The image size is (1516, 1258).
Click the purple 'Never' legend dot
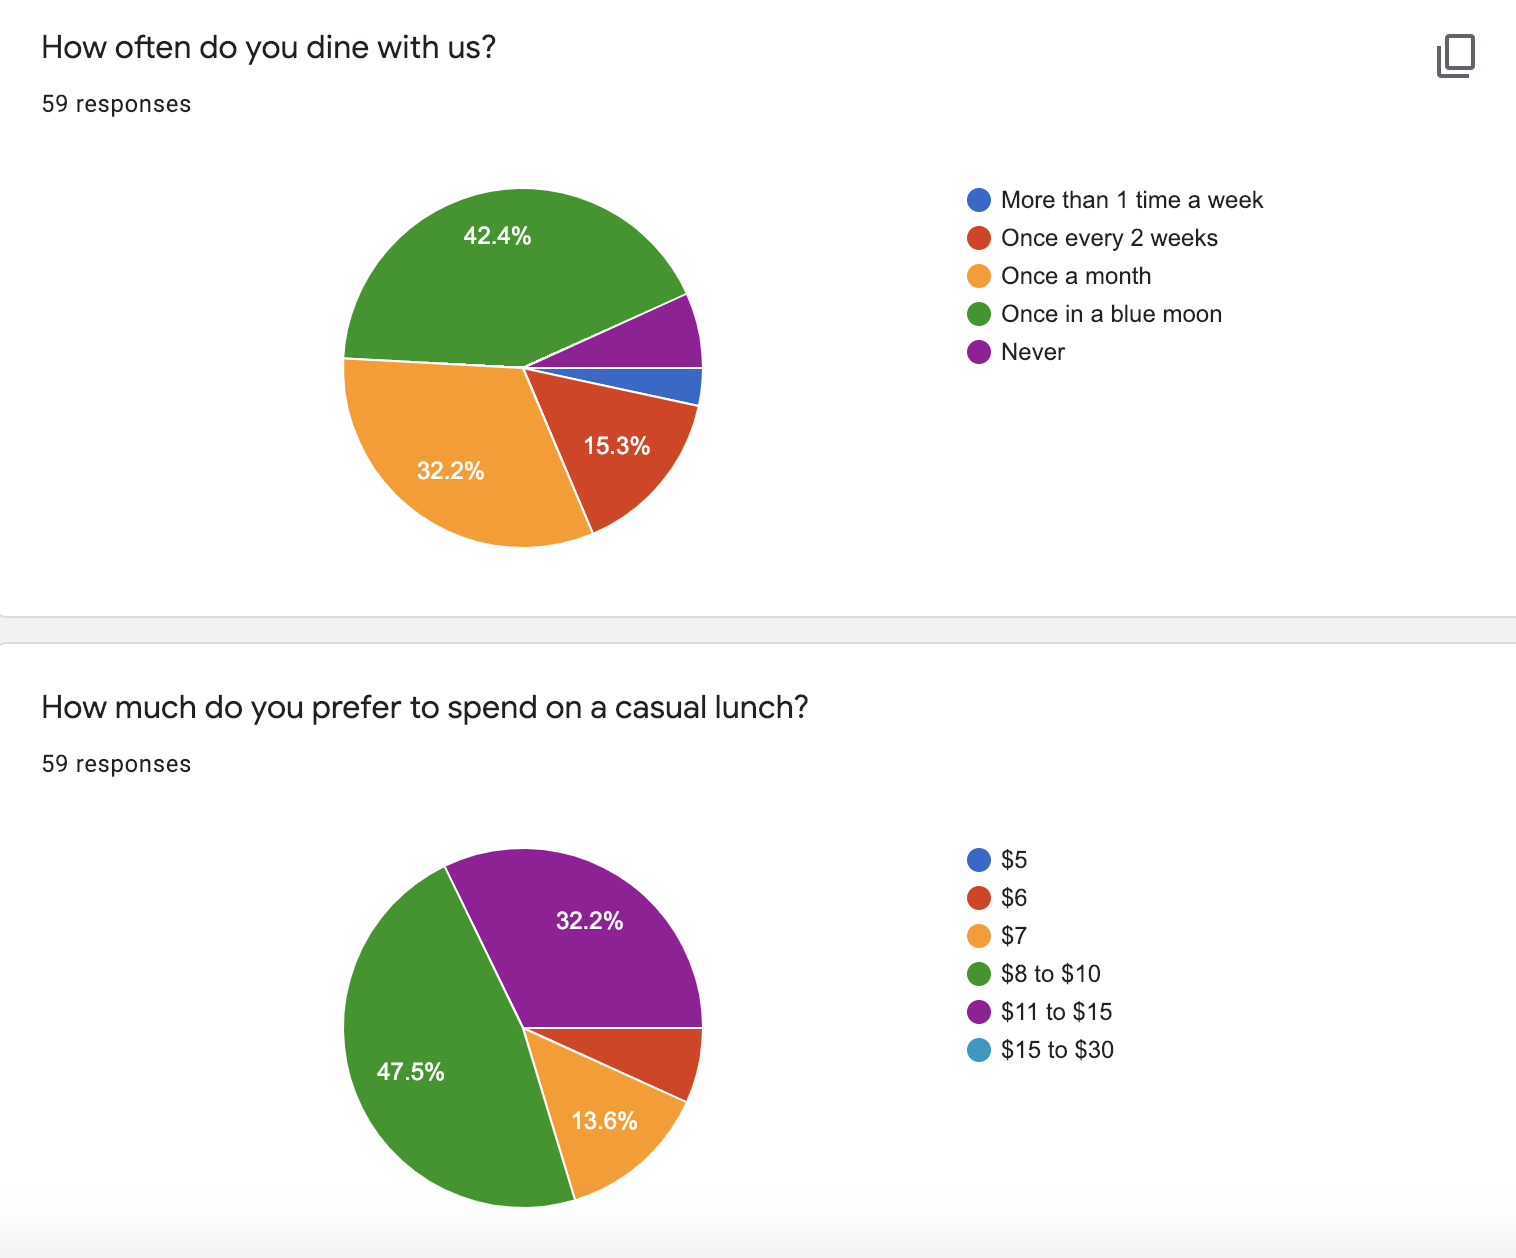pyautogui.click(x=979, y=352)
